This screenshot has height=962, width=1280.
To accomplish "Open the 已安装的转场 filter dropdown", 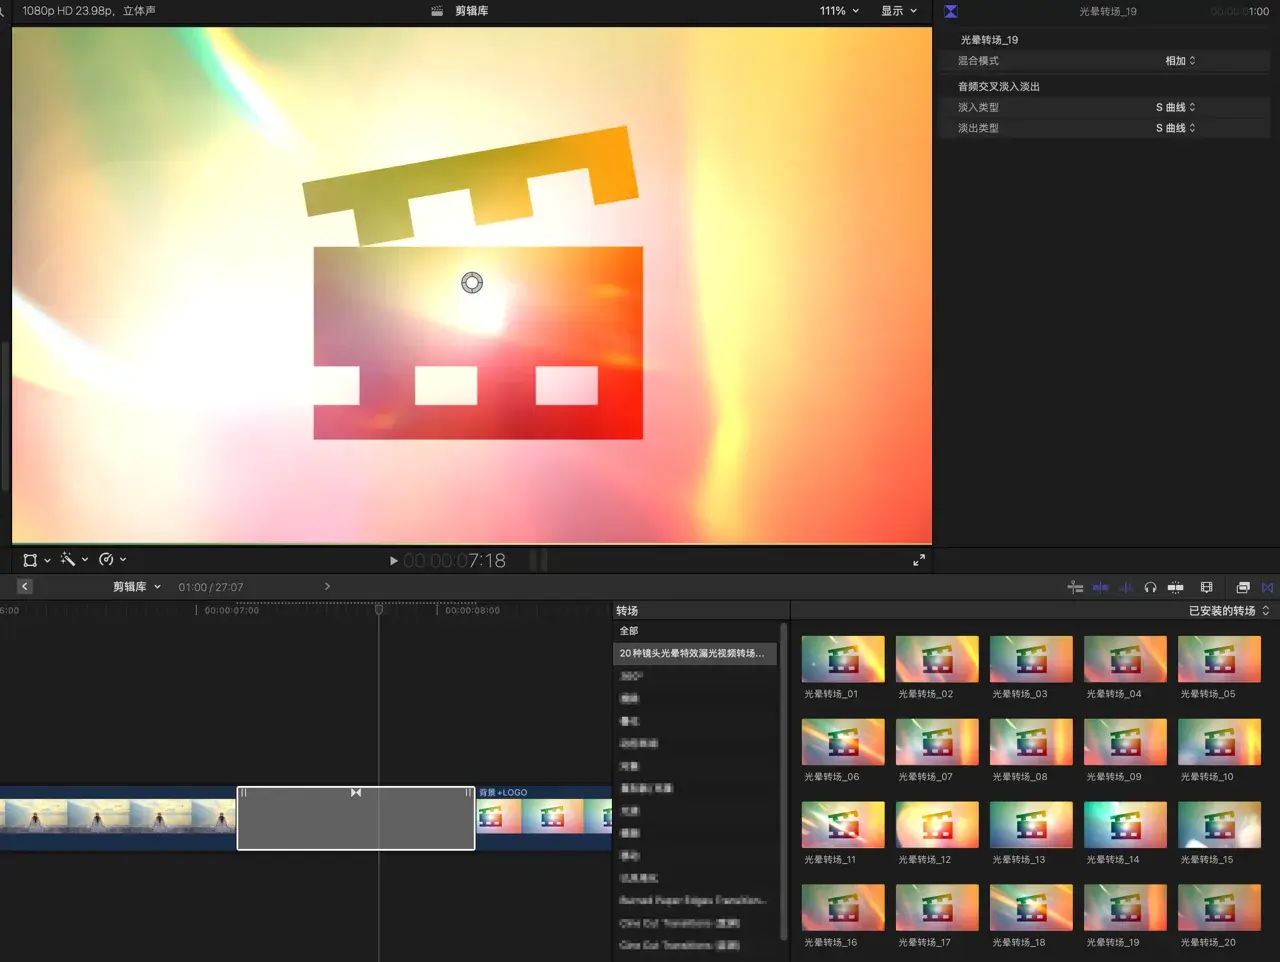I will [1228, 611].
